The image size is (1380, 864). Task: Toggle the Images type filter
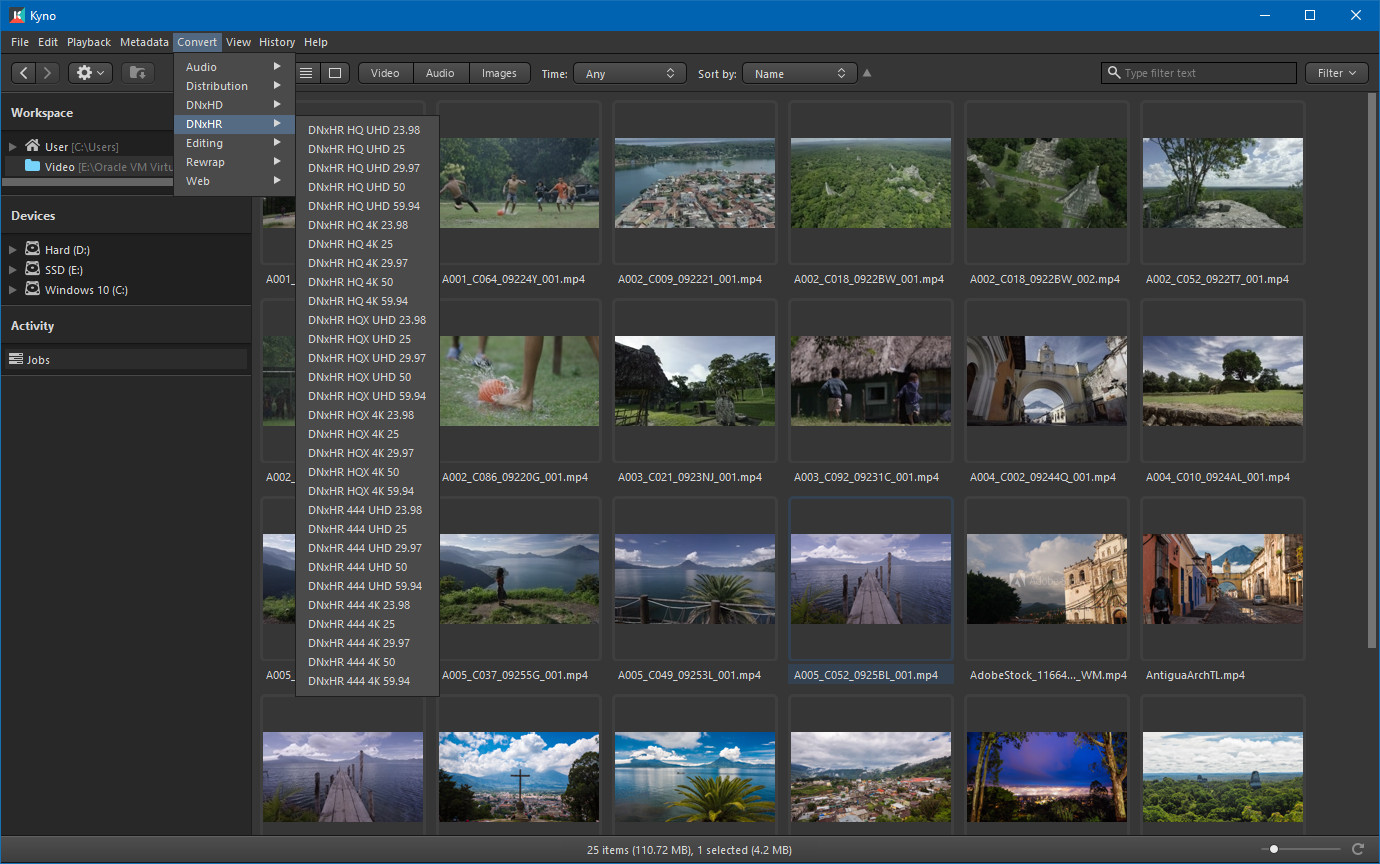(x=499, y=73)
